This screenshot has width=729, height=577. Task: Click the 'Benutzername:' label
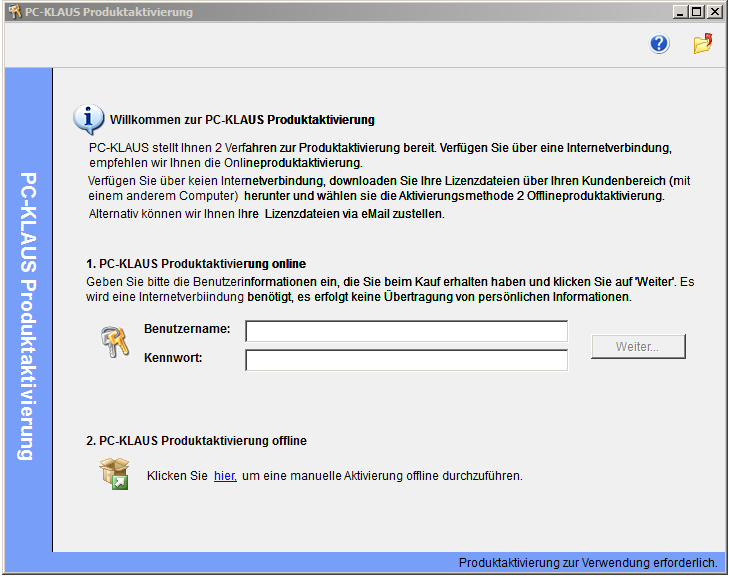tap(187, 329)
